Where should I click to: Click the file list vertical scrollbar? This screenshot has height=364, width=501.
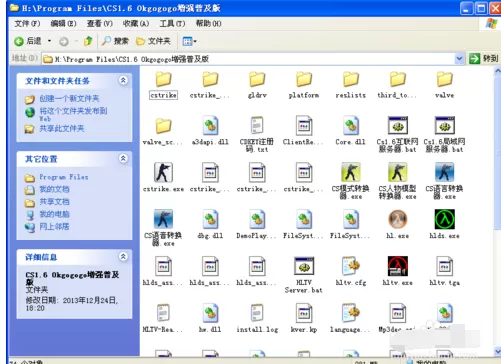tap(497, 212)
